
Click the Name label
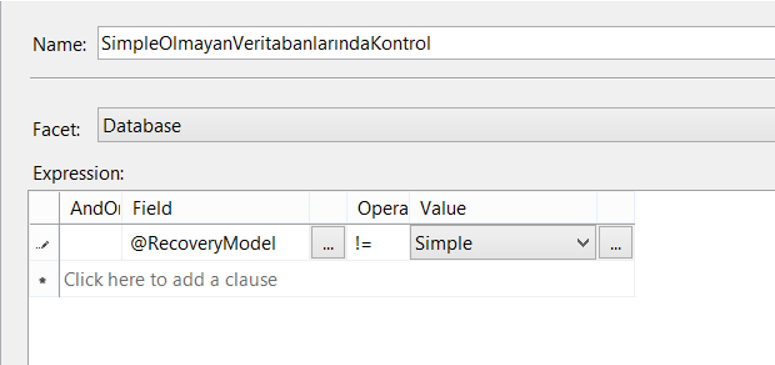click(x=59, y=45)
